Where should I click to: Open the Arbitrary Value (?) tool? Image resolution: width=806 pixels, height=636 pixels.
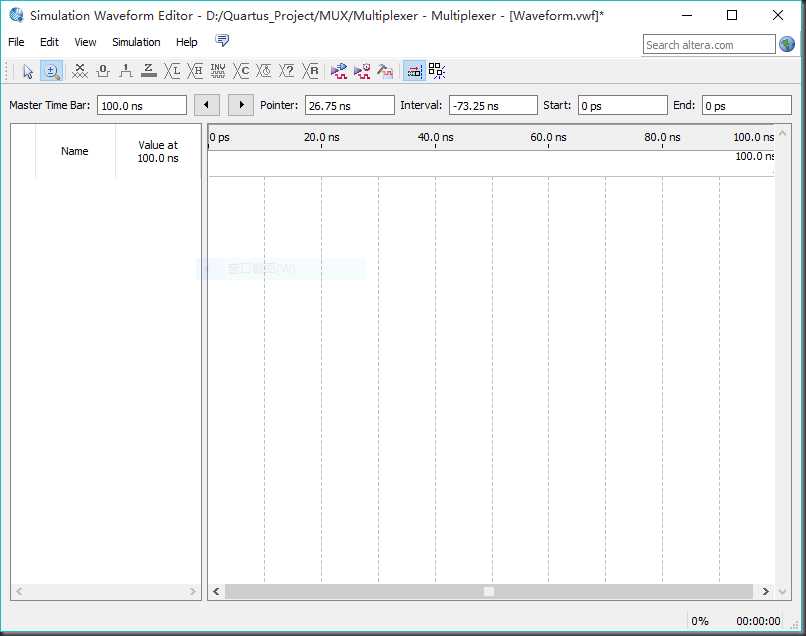click(x=287, y=71)
